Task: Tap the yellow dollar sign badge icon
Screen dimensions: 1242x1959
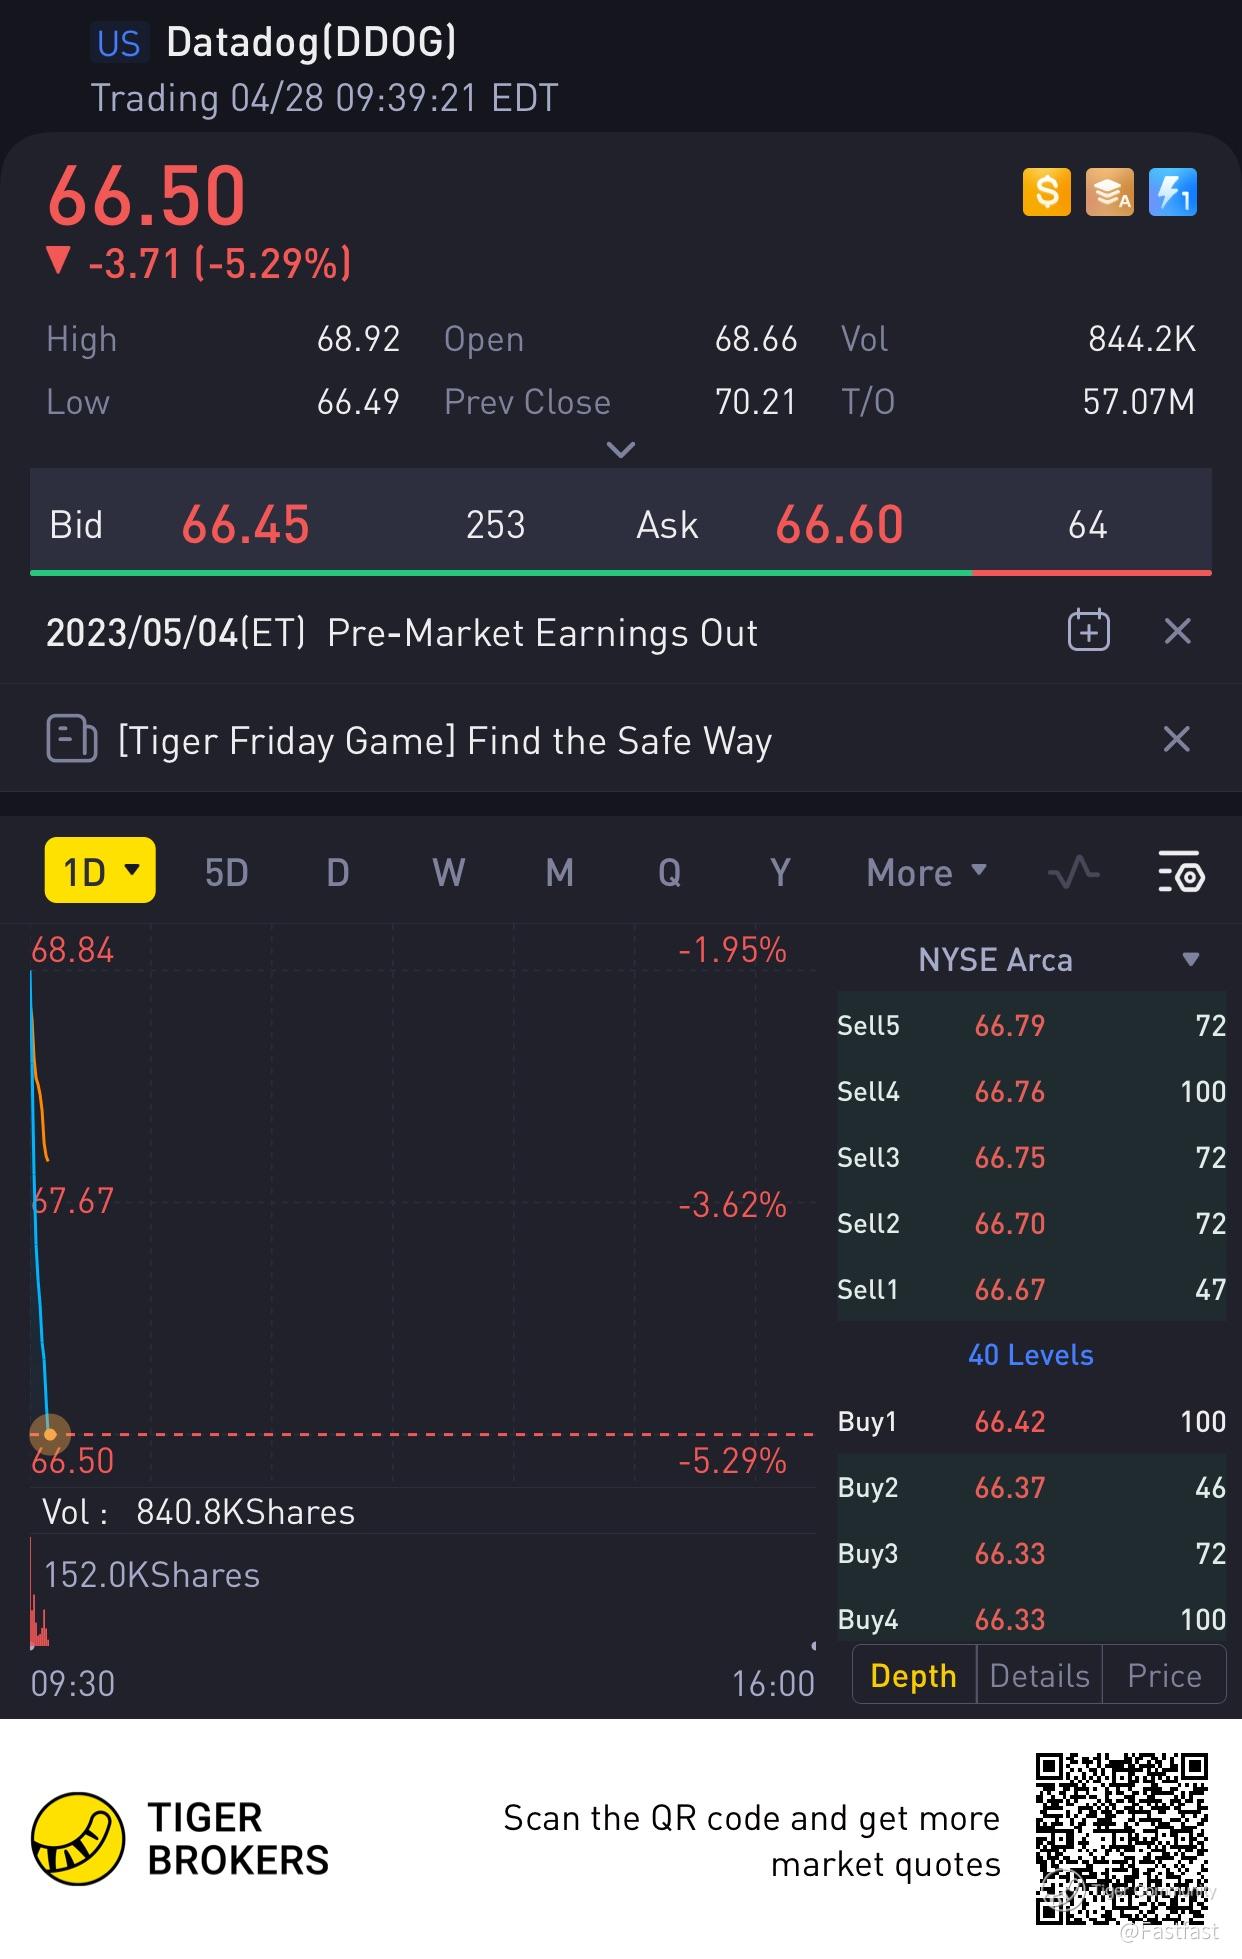Action: (x=1046, y=192)
